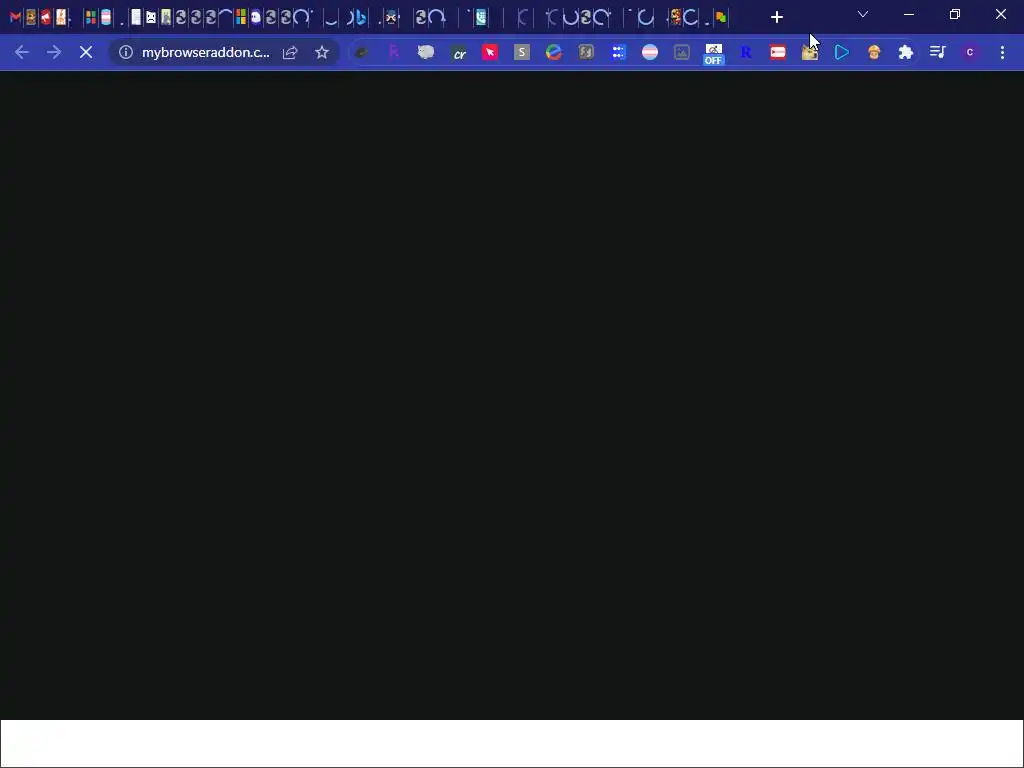
Task: Open the red video-player extension
Action: pos(778,52)
